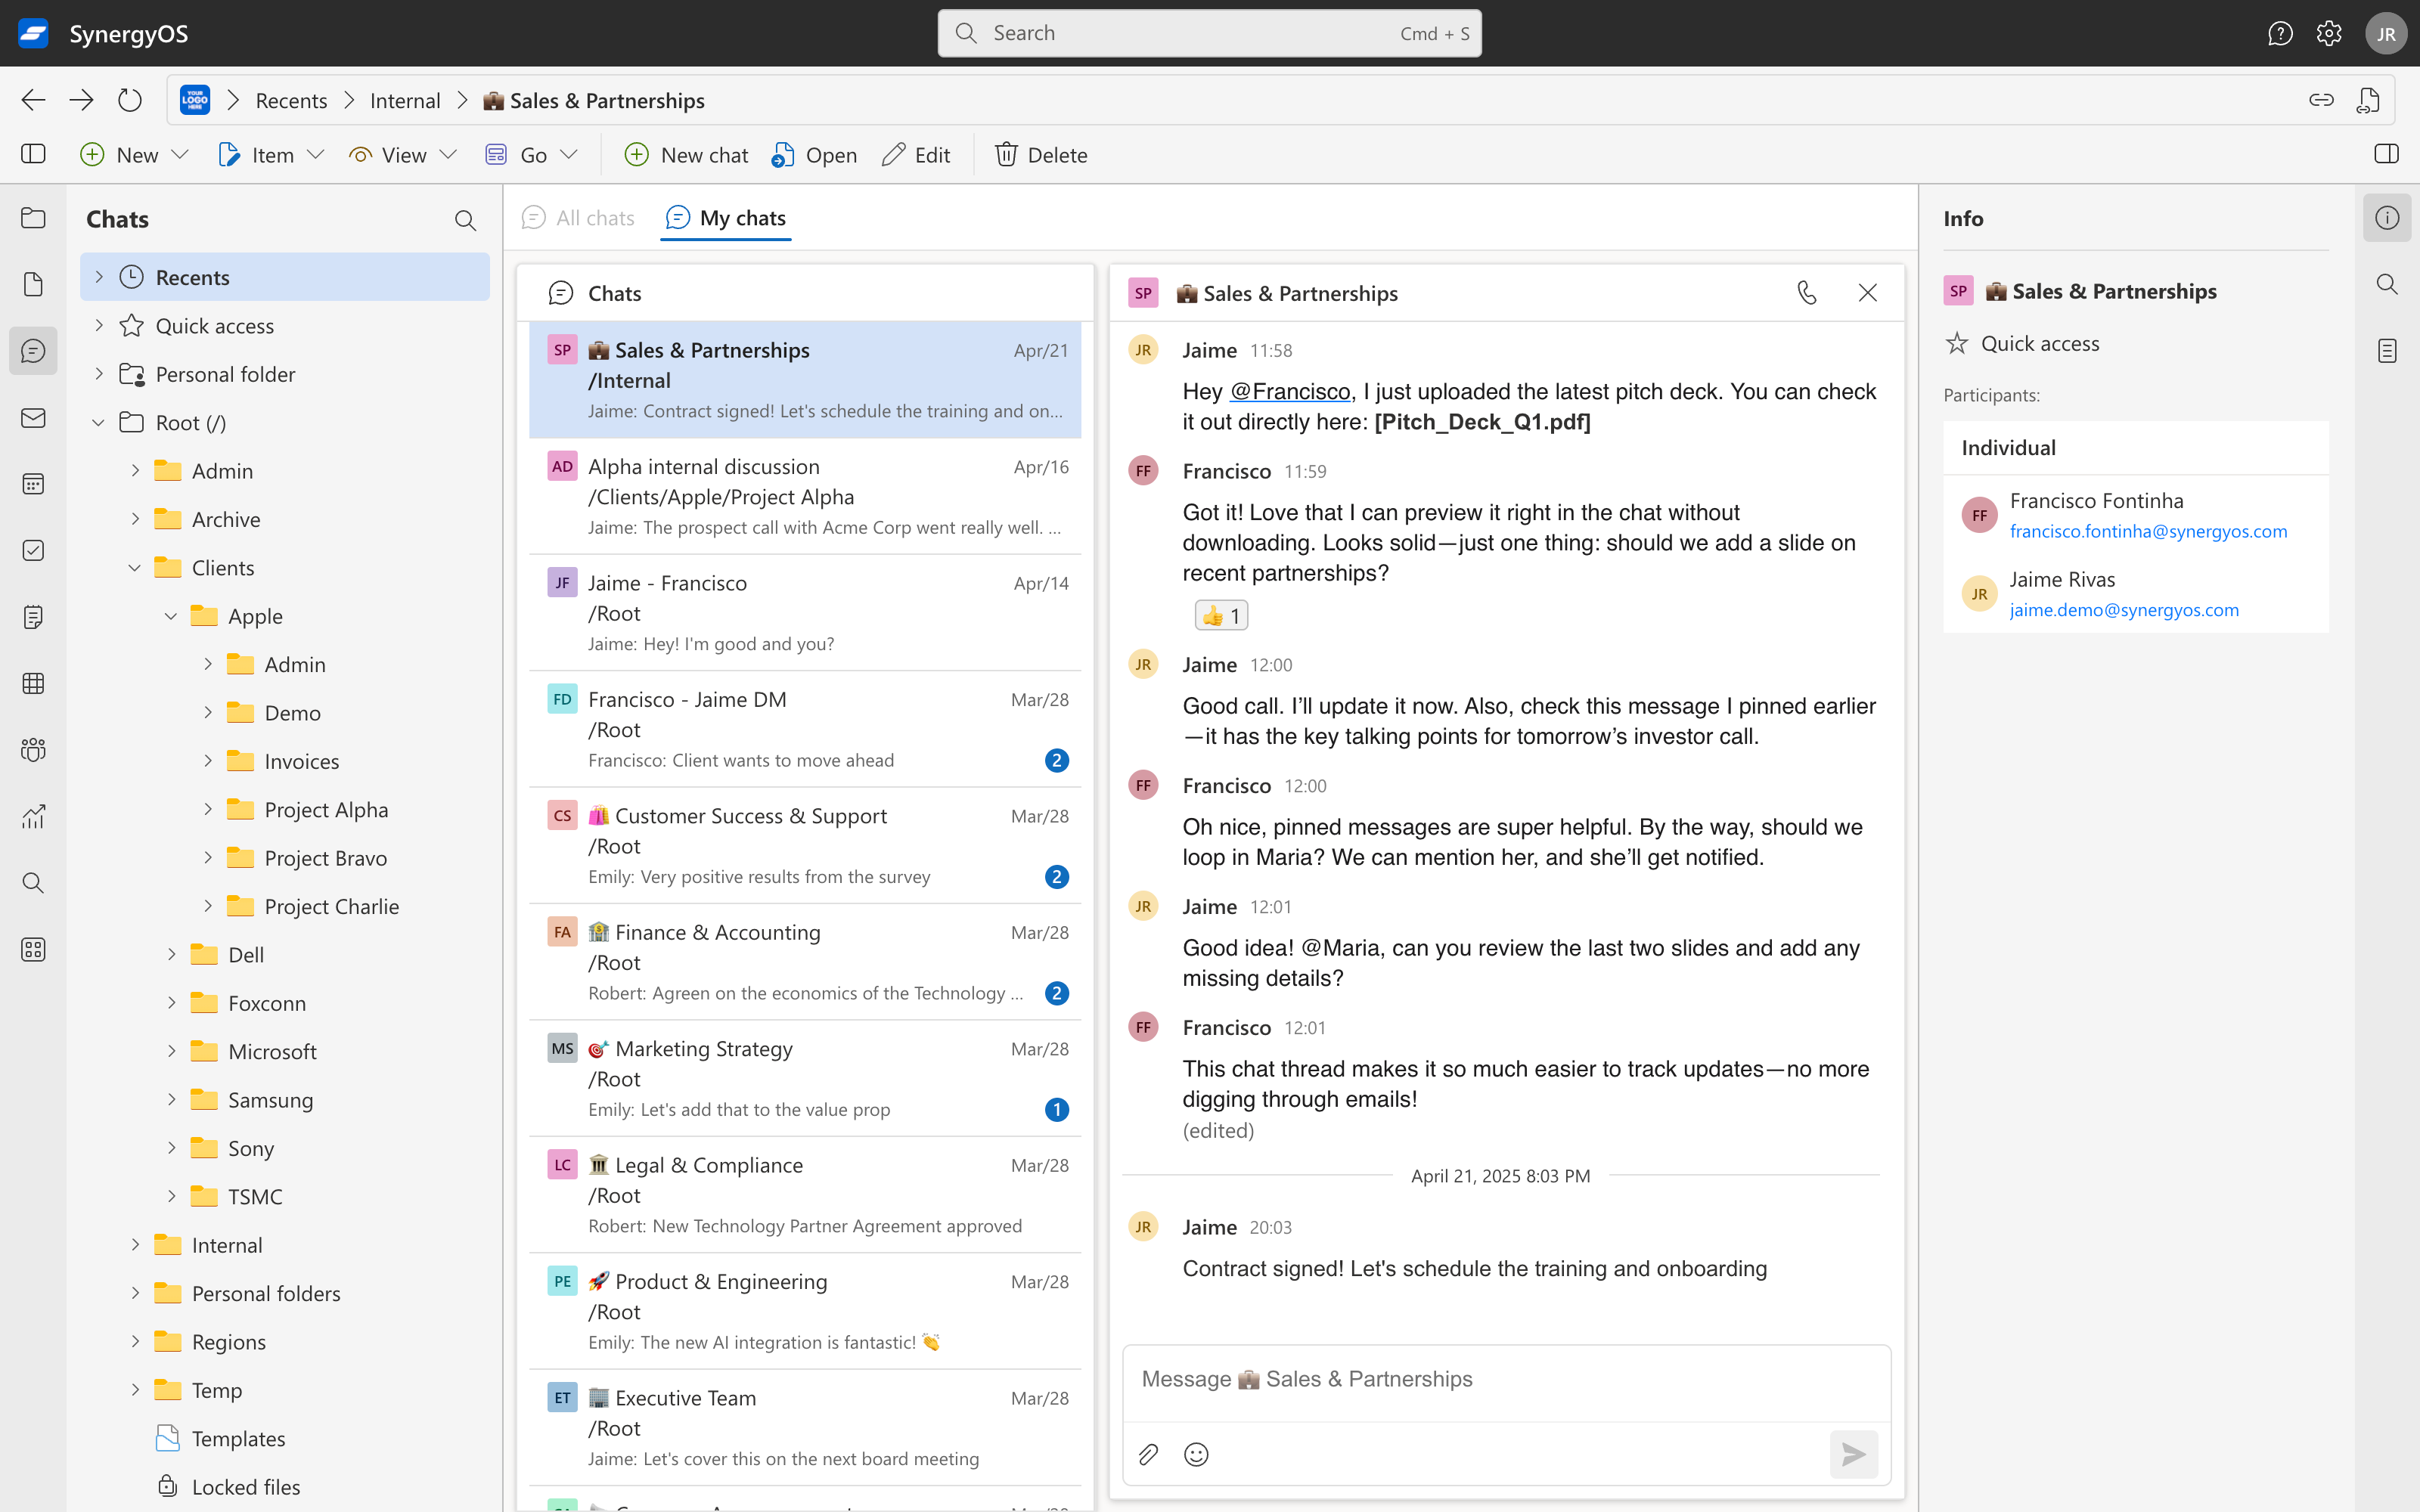The height and width of the screenshot is (1512, 2420).
Task: Copy link icon in address bar
Action: click(2321, 100)
